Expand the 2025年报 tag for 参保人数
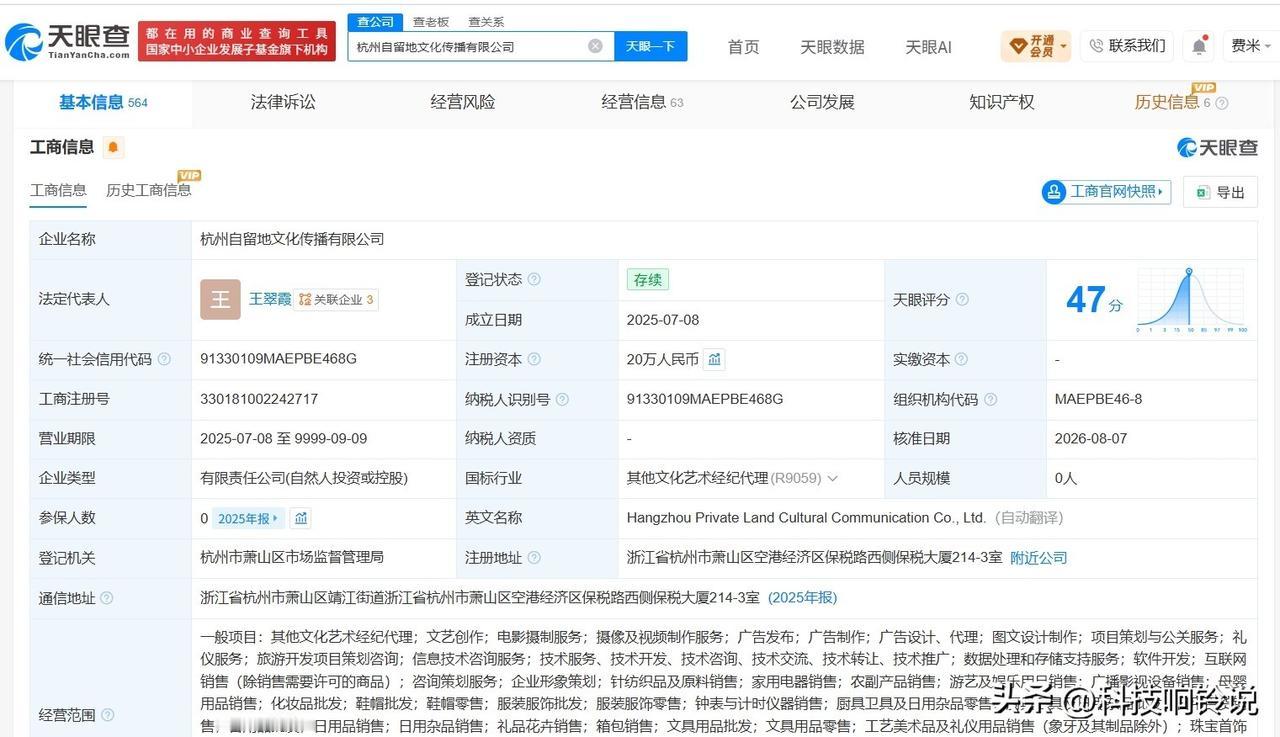 [x=250, y=518]
